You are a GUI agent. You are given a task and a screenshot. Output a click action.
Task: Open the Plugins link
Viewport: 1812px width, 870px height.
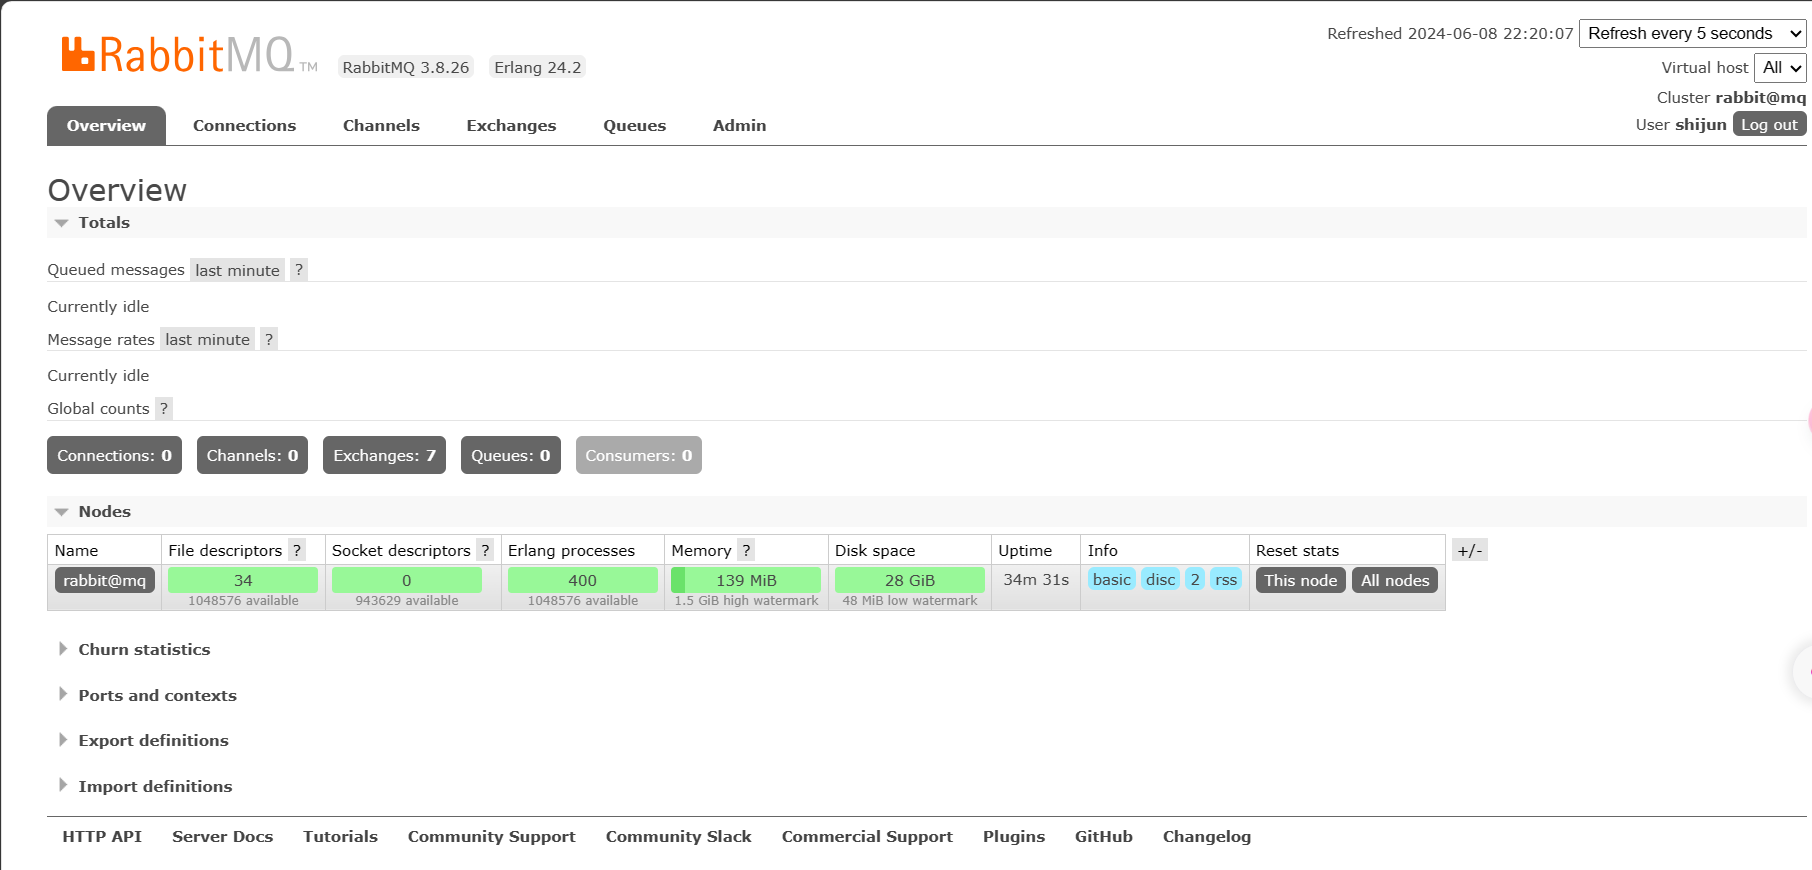click(x=1014, y=836)
